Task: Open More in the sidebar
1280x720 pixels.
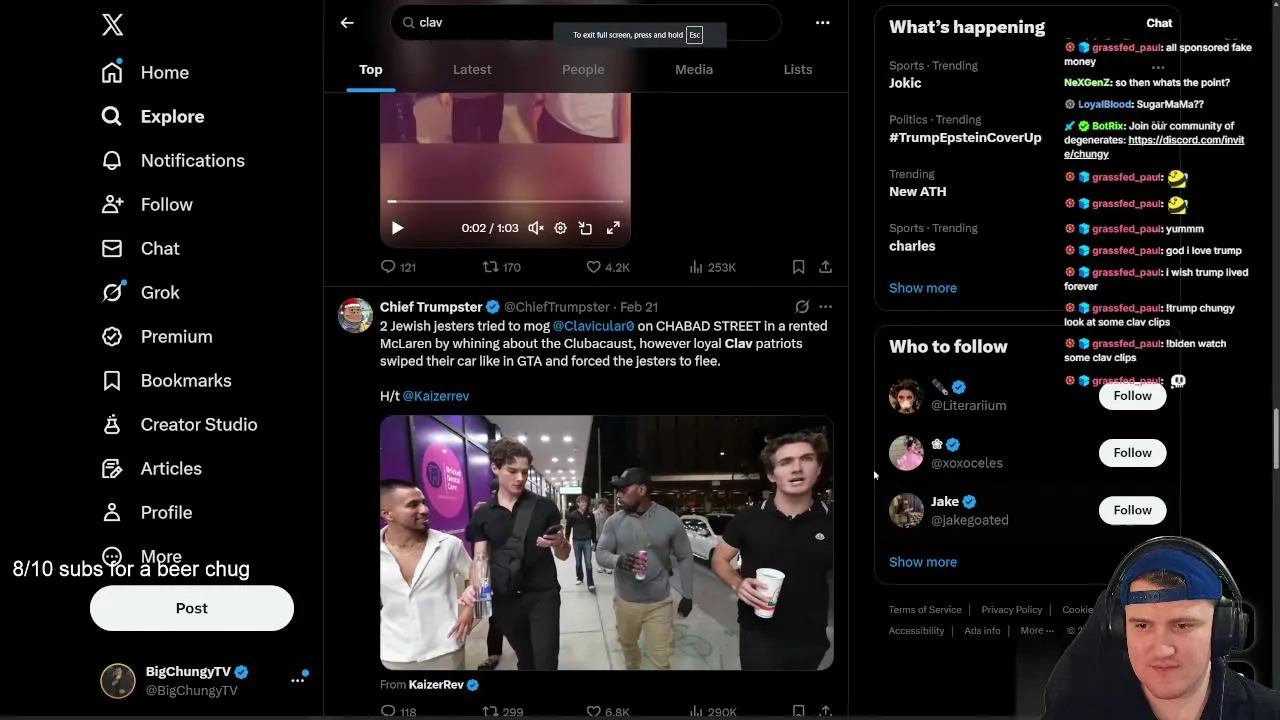Action: click(141, 556)
